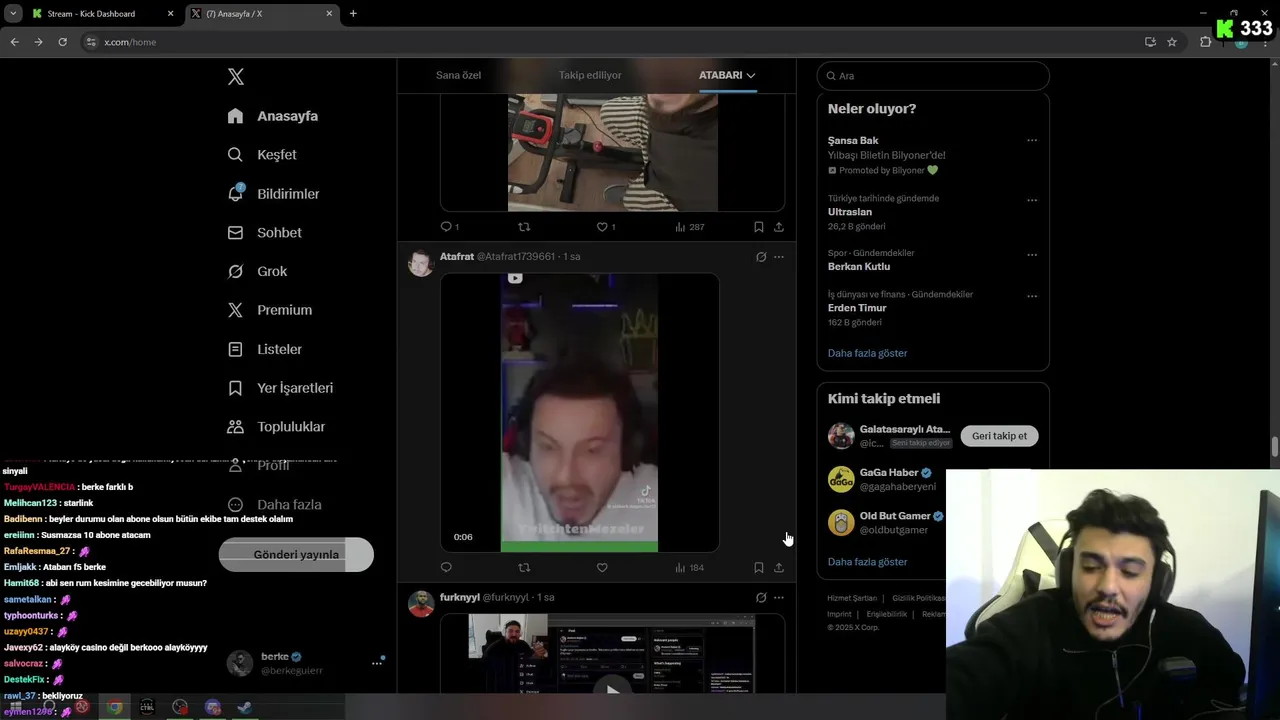Open more options for Berkan Kutlu trend
This screenshot has width=1280, height=720.
coord(1032,255)
